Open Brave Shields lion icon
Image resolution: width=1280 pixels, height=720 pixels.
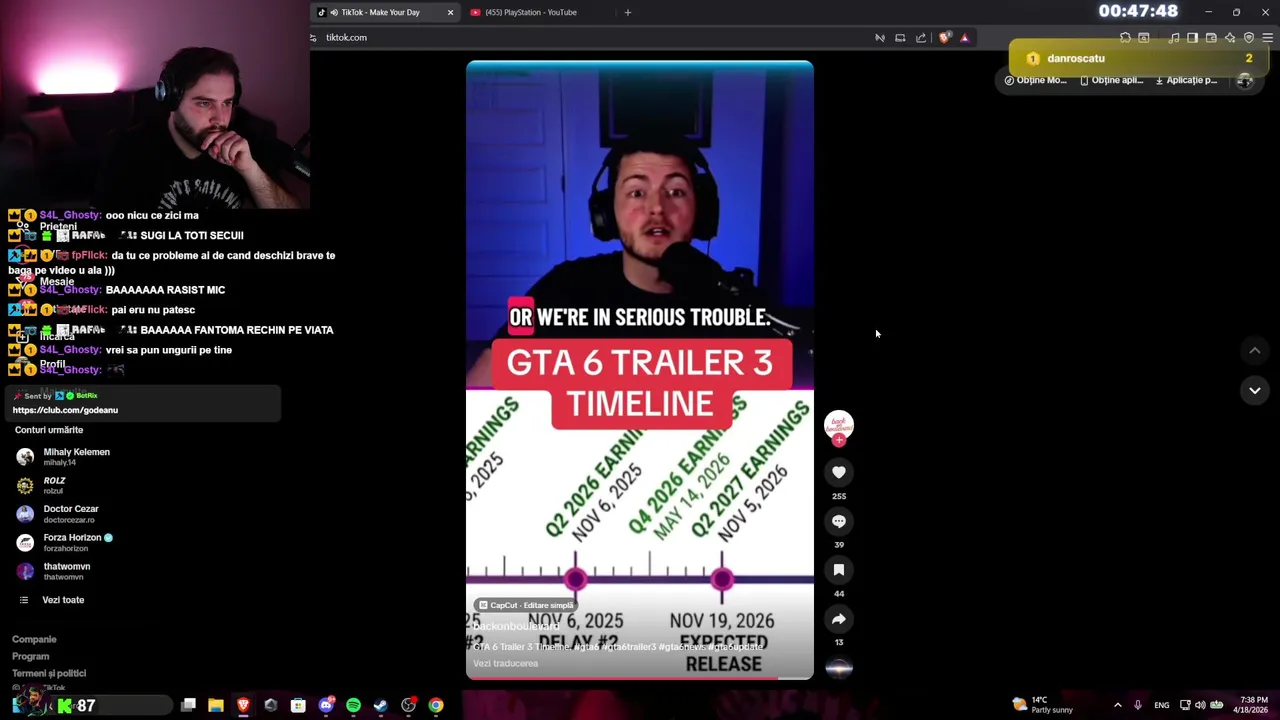coord(944,38)
